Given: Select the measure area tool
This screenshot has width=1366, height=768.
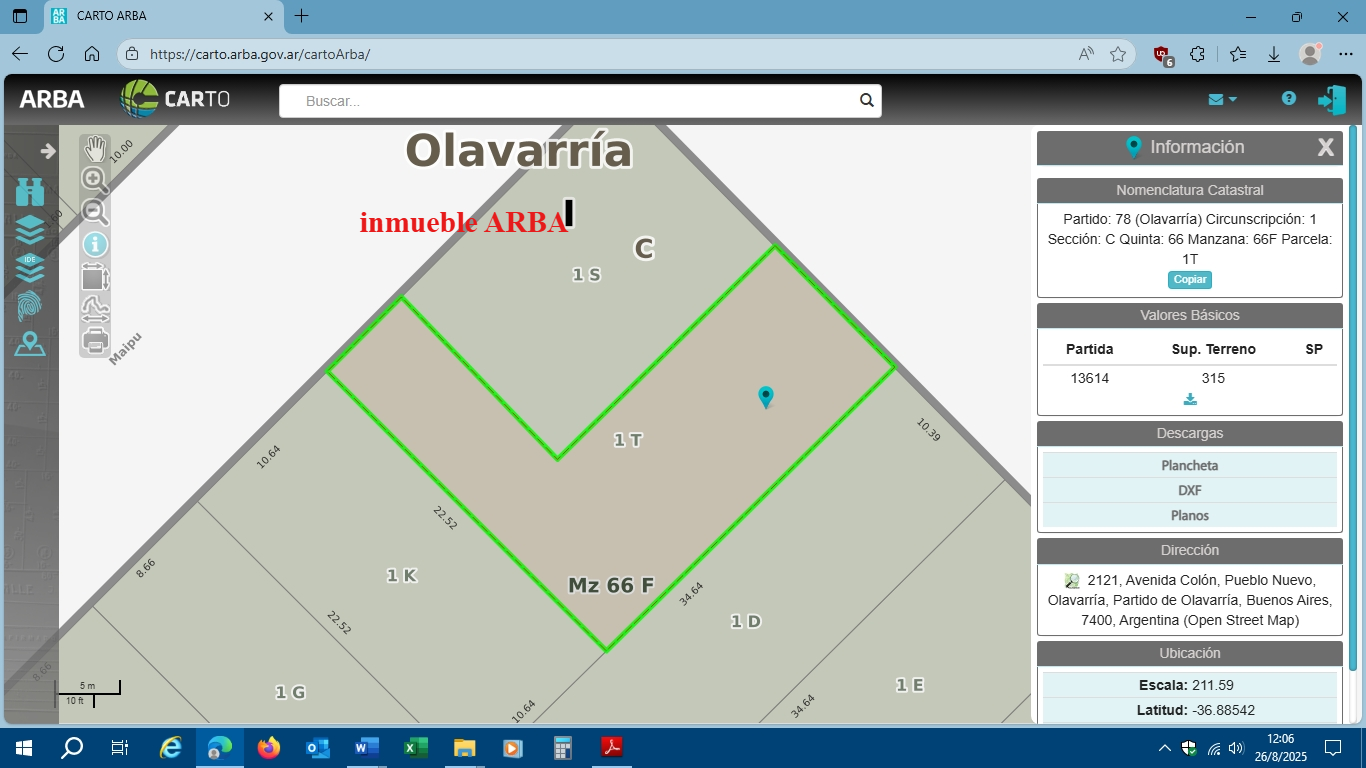Looking at the screenshot, I should (x=95, y=277).
